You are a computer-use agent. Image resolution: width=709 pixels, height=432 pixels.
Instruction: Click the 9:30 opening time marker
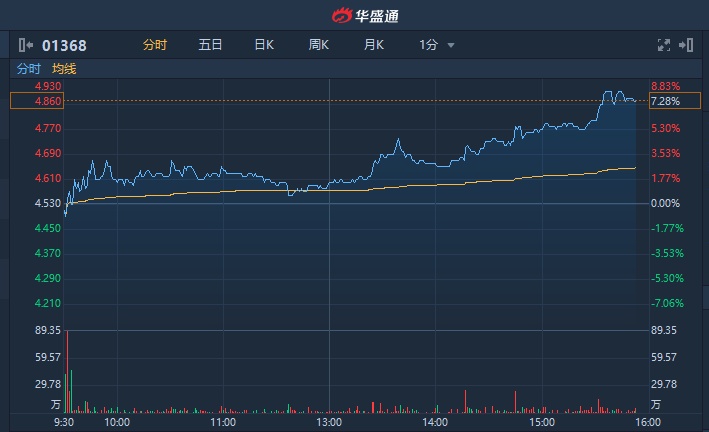(63, 422)
